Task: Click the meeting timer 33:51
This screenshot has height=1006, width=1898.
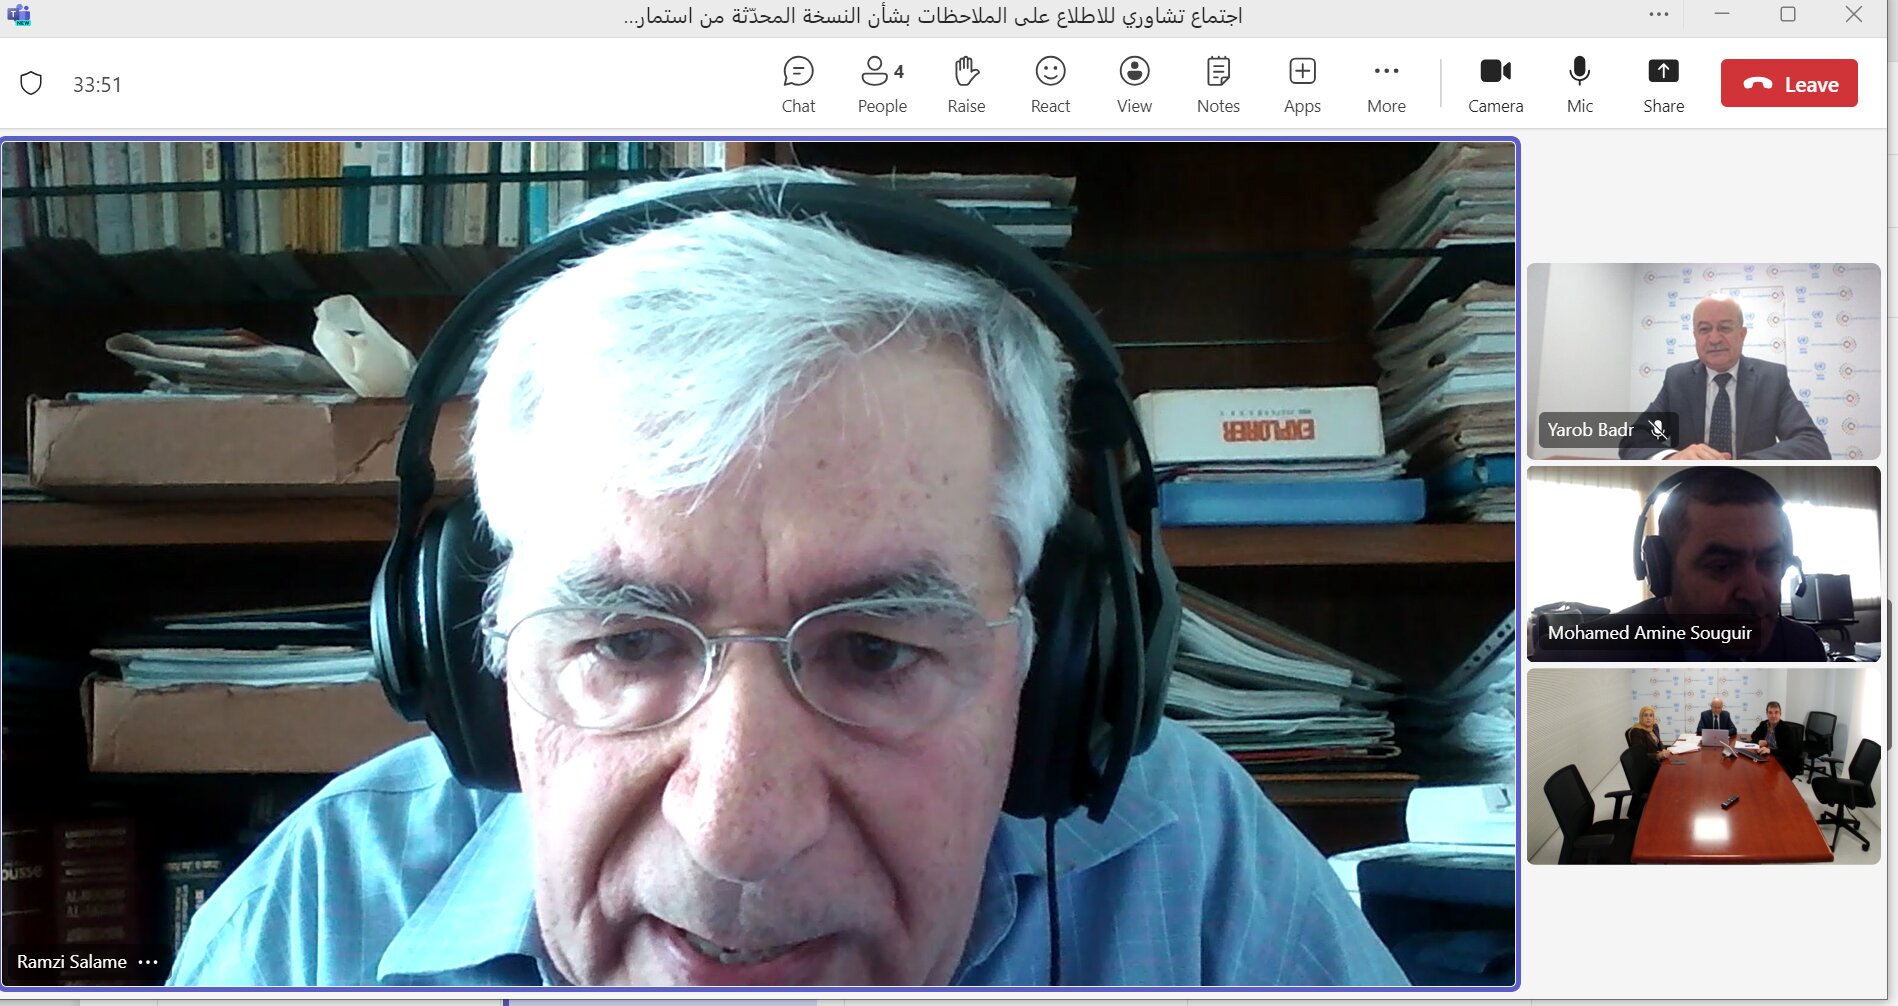Action: click(x=97, y=85)
